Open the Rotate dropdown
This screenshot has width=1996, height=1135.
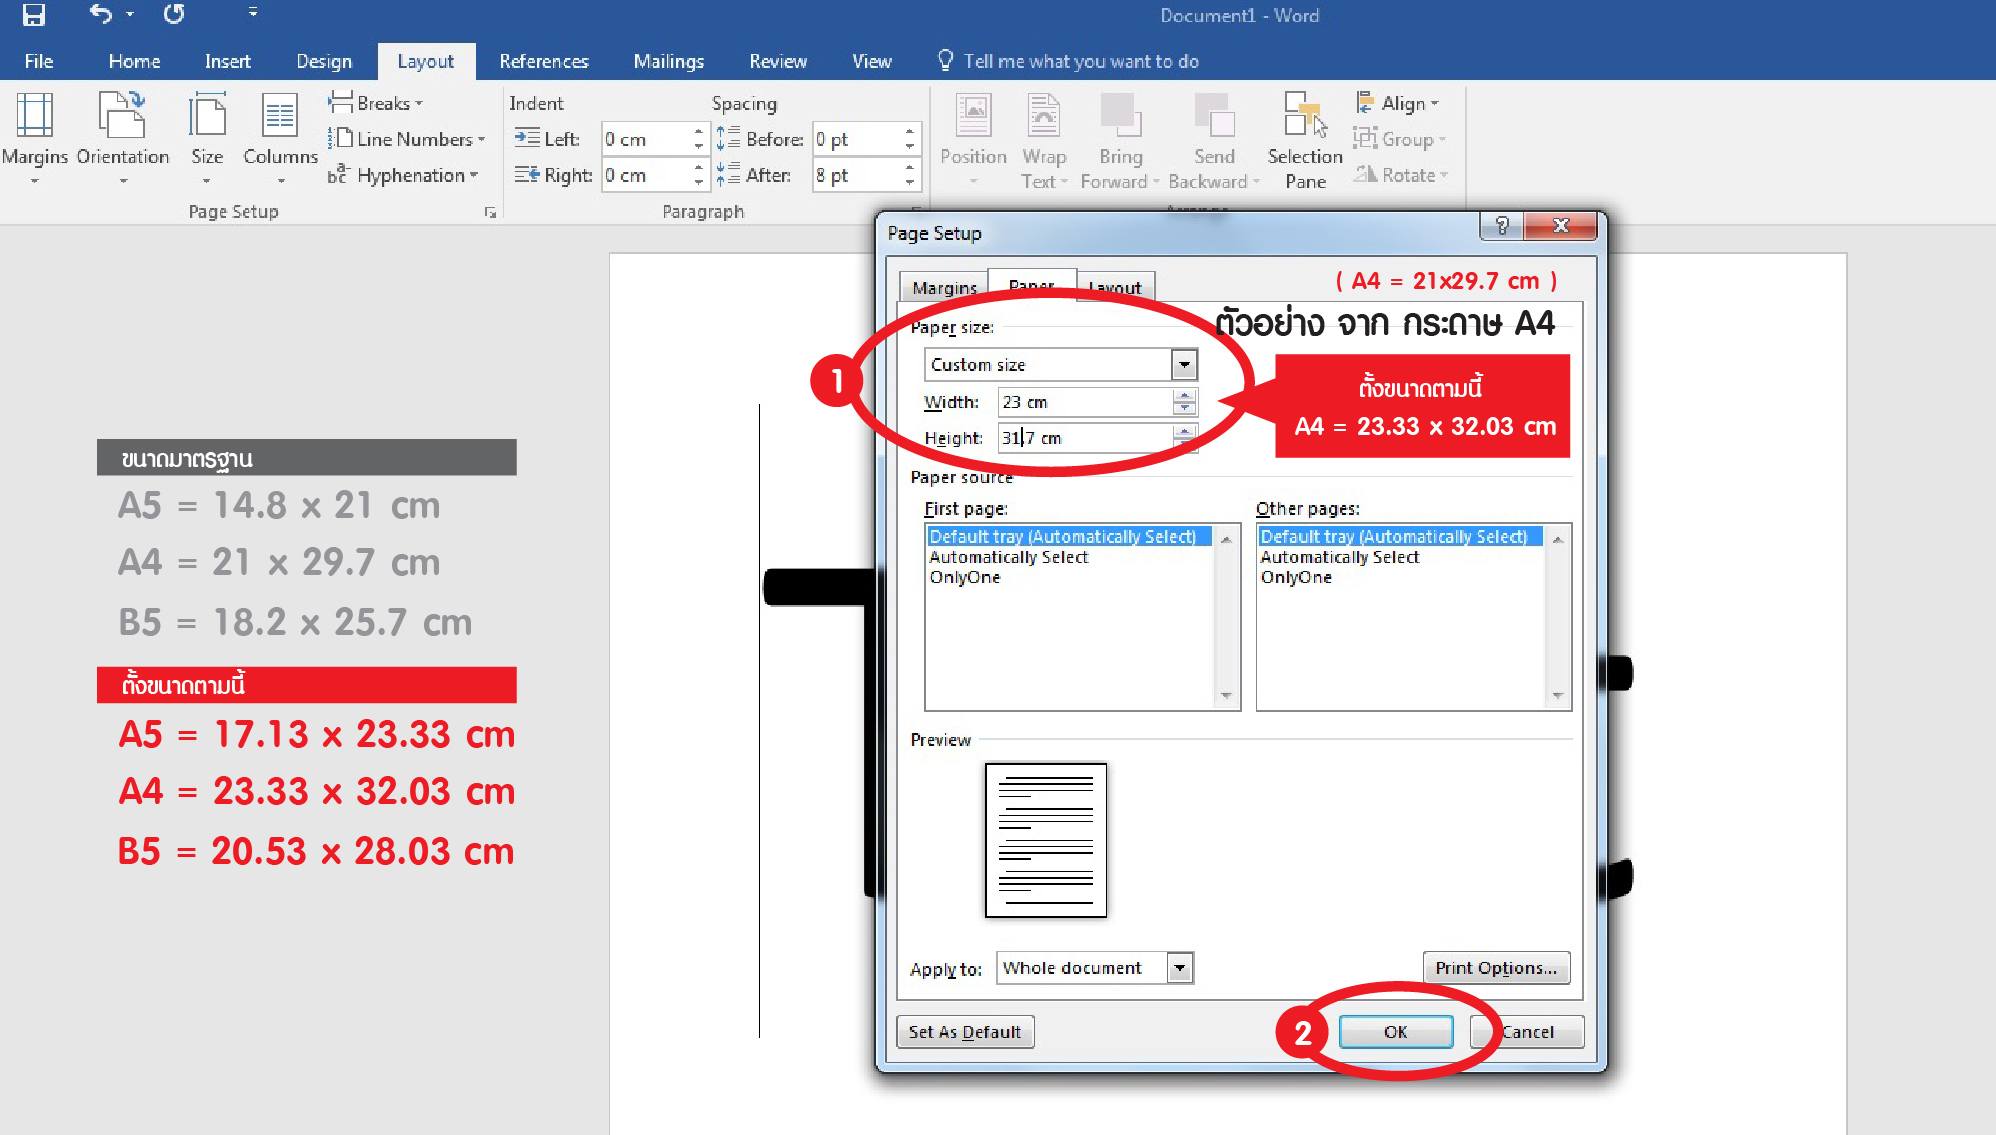1401,175
